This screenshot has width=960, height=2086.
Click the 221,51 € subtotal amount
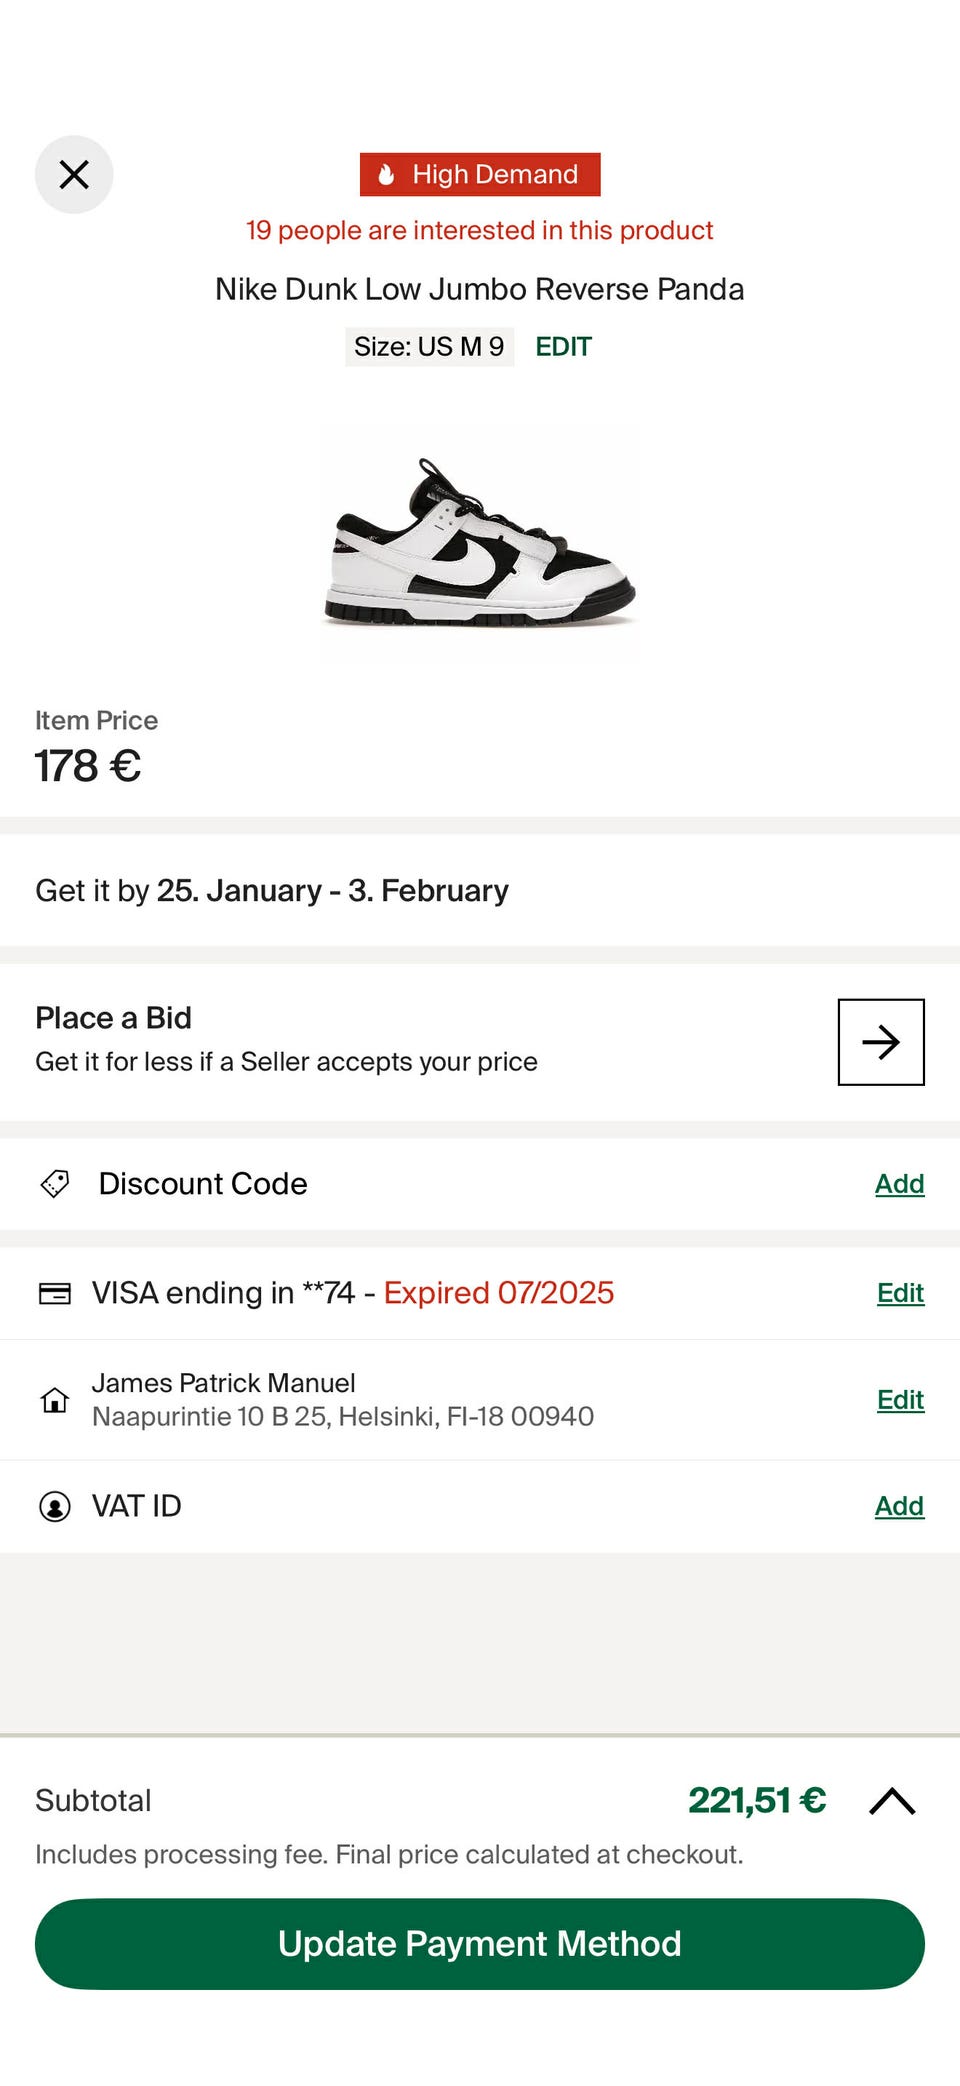click(x=757, y=1801)
